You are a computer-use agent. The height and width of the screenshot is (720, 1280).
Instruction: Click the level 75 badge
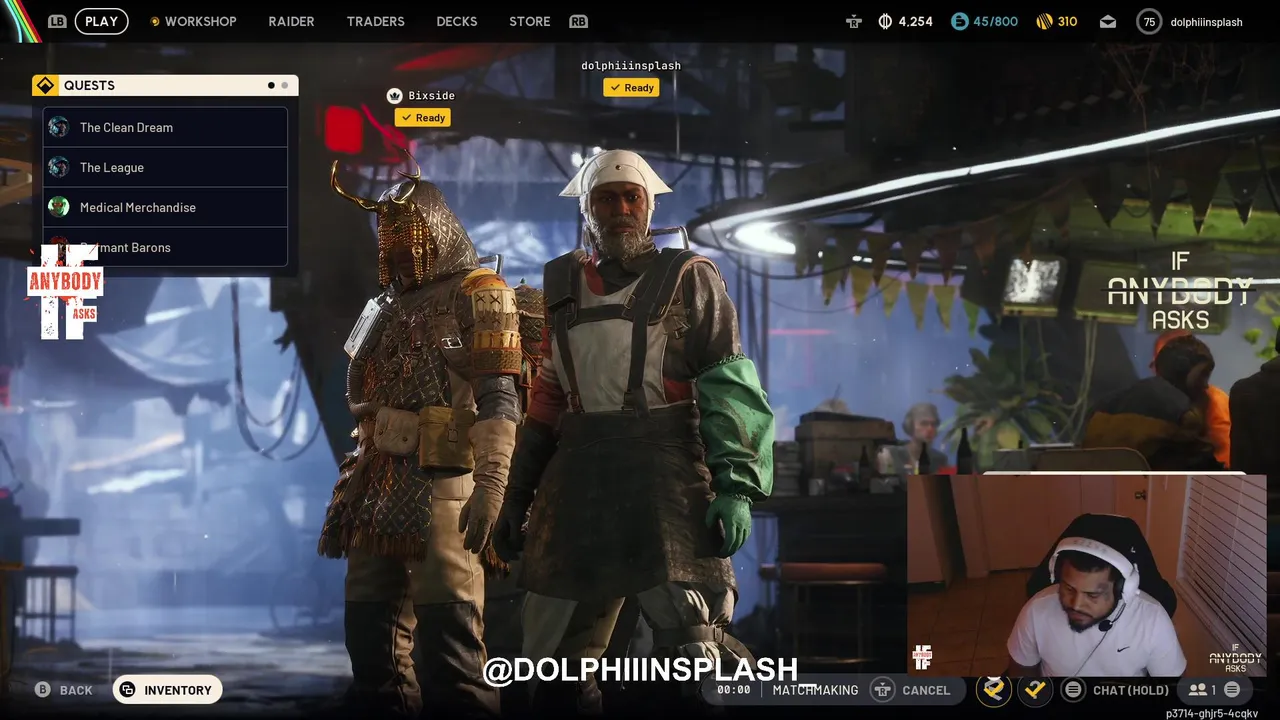point(1149,21)
